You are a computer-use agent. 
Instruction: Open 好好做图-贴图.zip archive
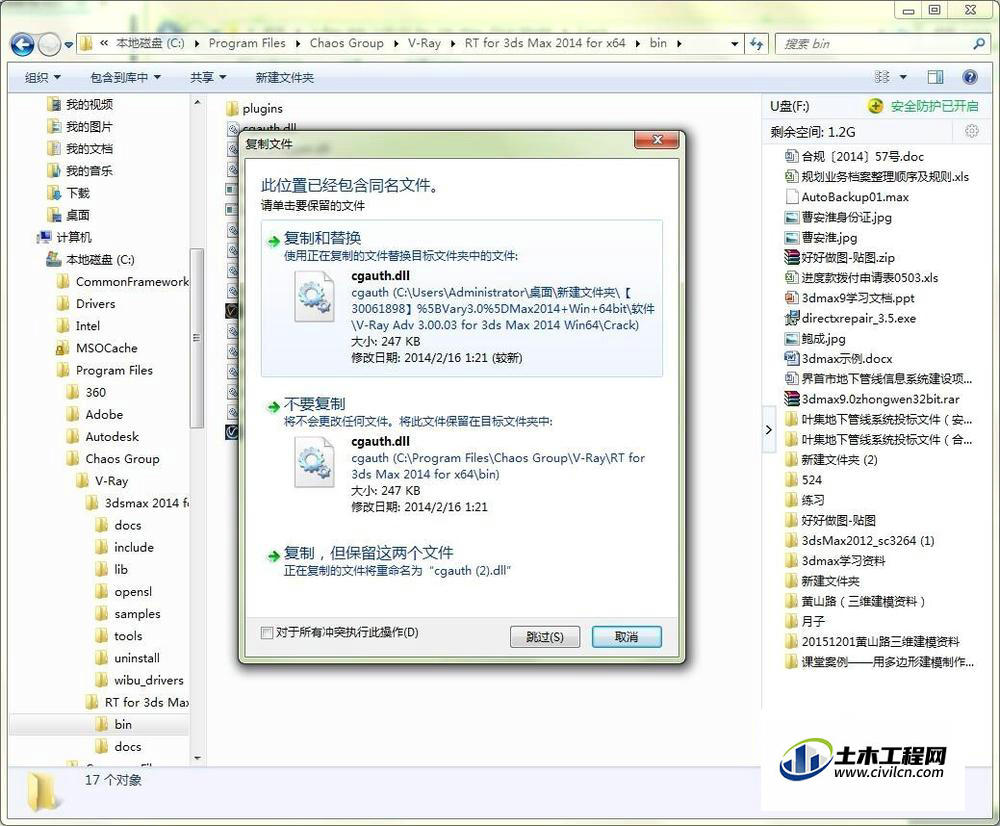point(848,258)
